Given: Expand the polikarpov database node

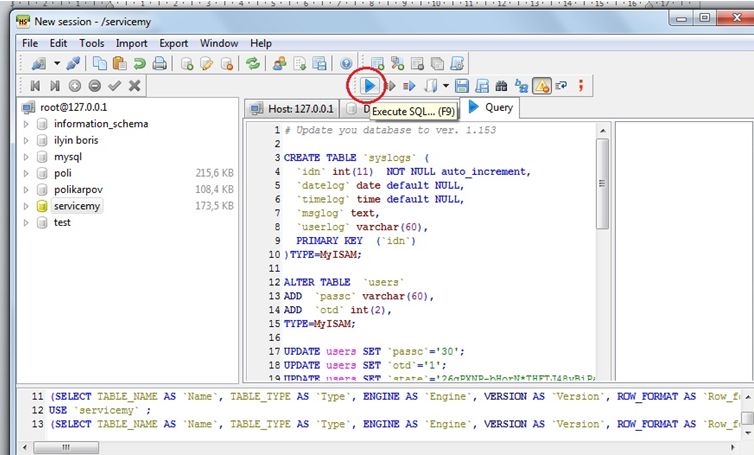Looking at the screenshot, I should [27, 189].
